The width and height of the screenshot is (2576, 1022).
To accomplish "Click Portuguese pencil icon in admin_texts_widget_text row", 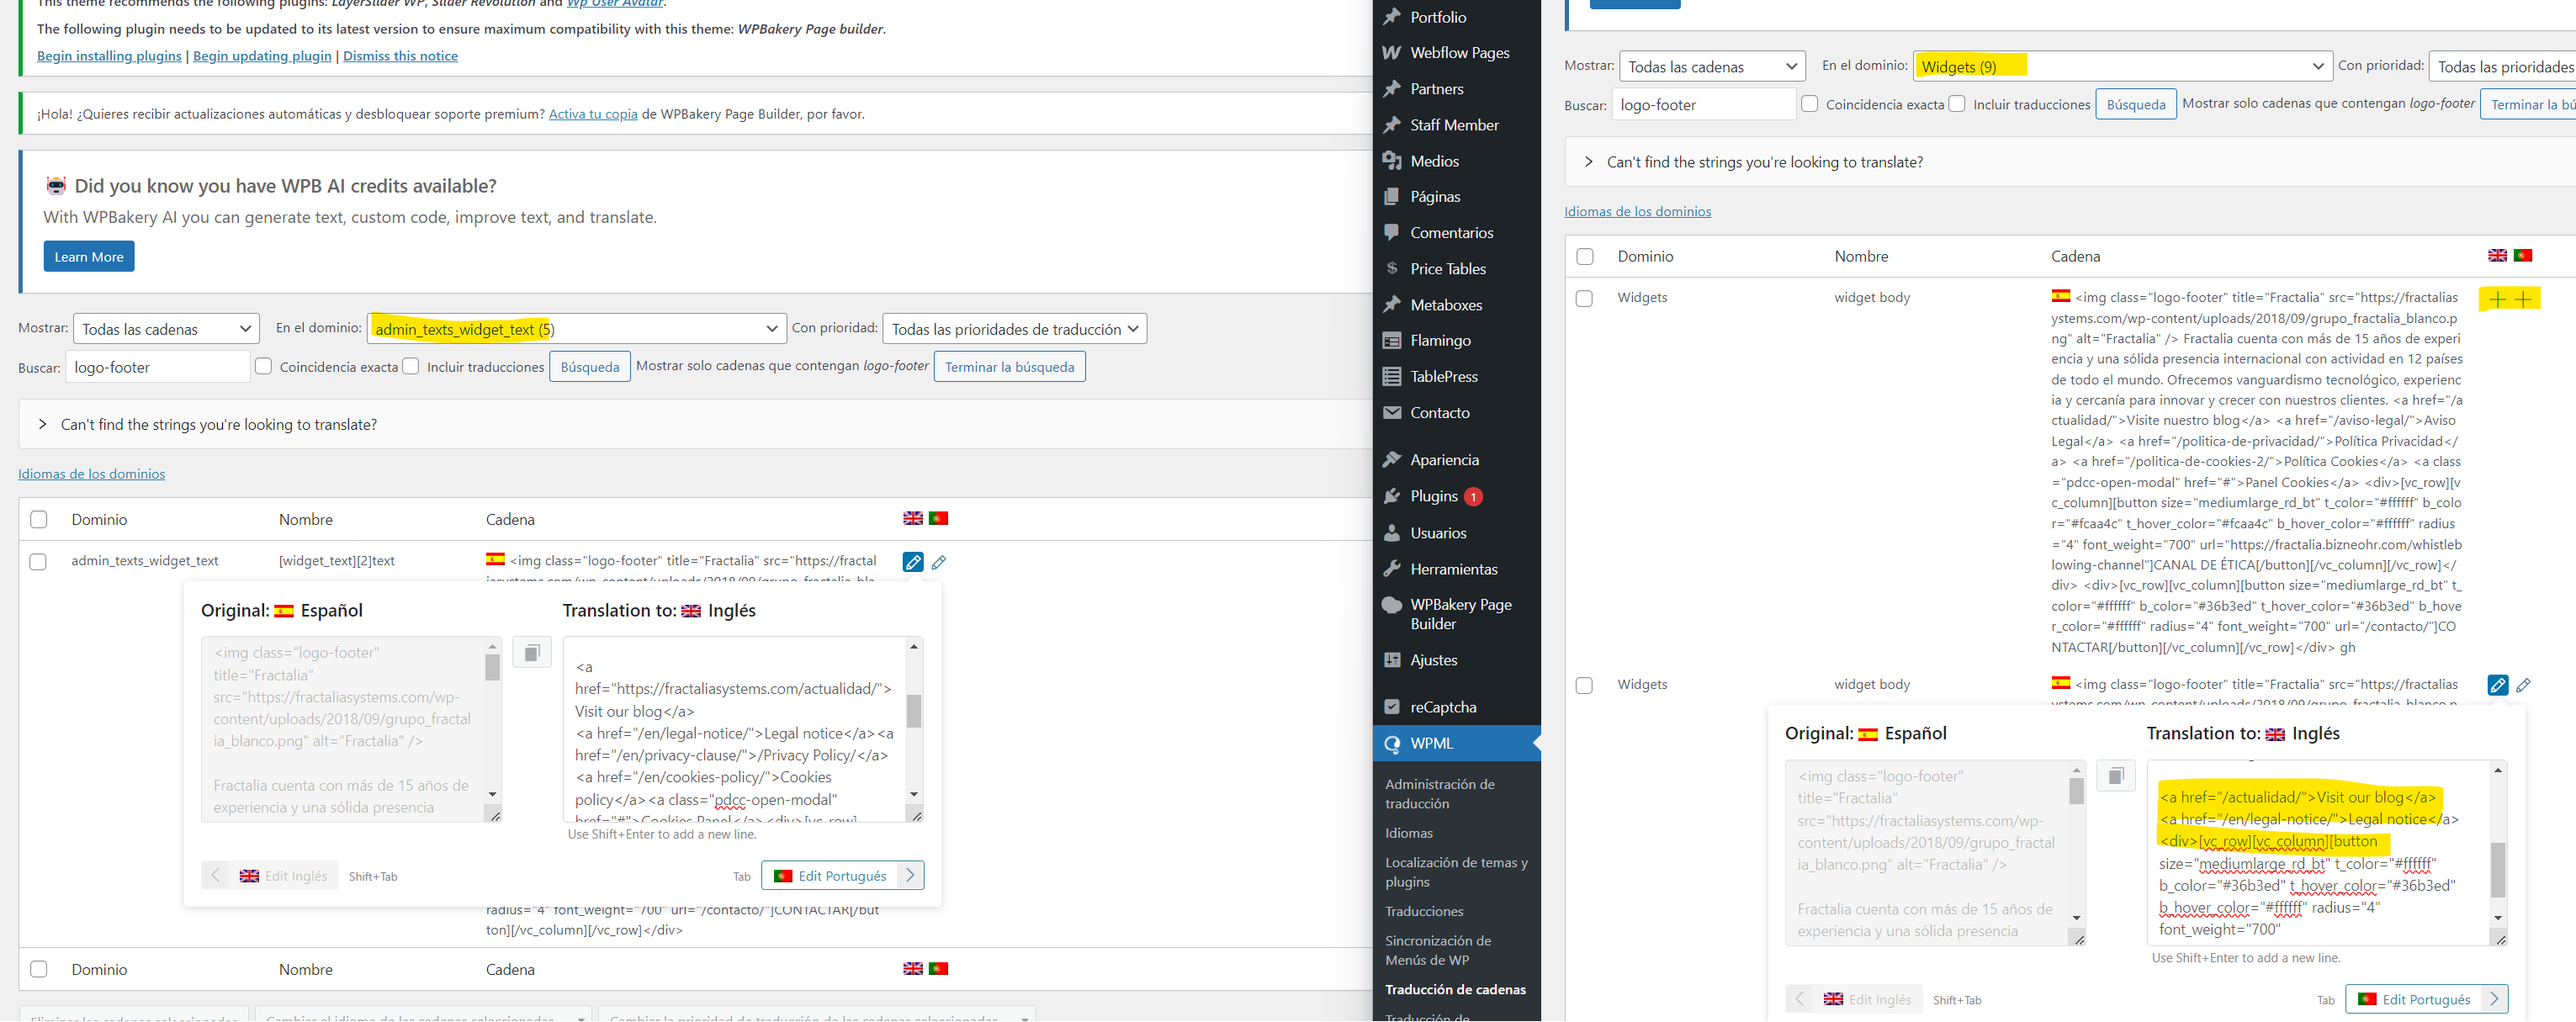I will coord(939,562).
